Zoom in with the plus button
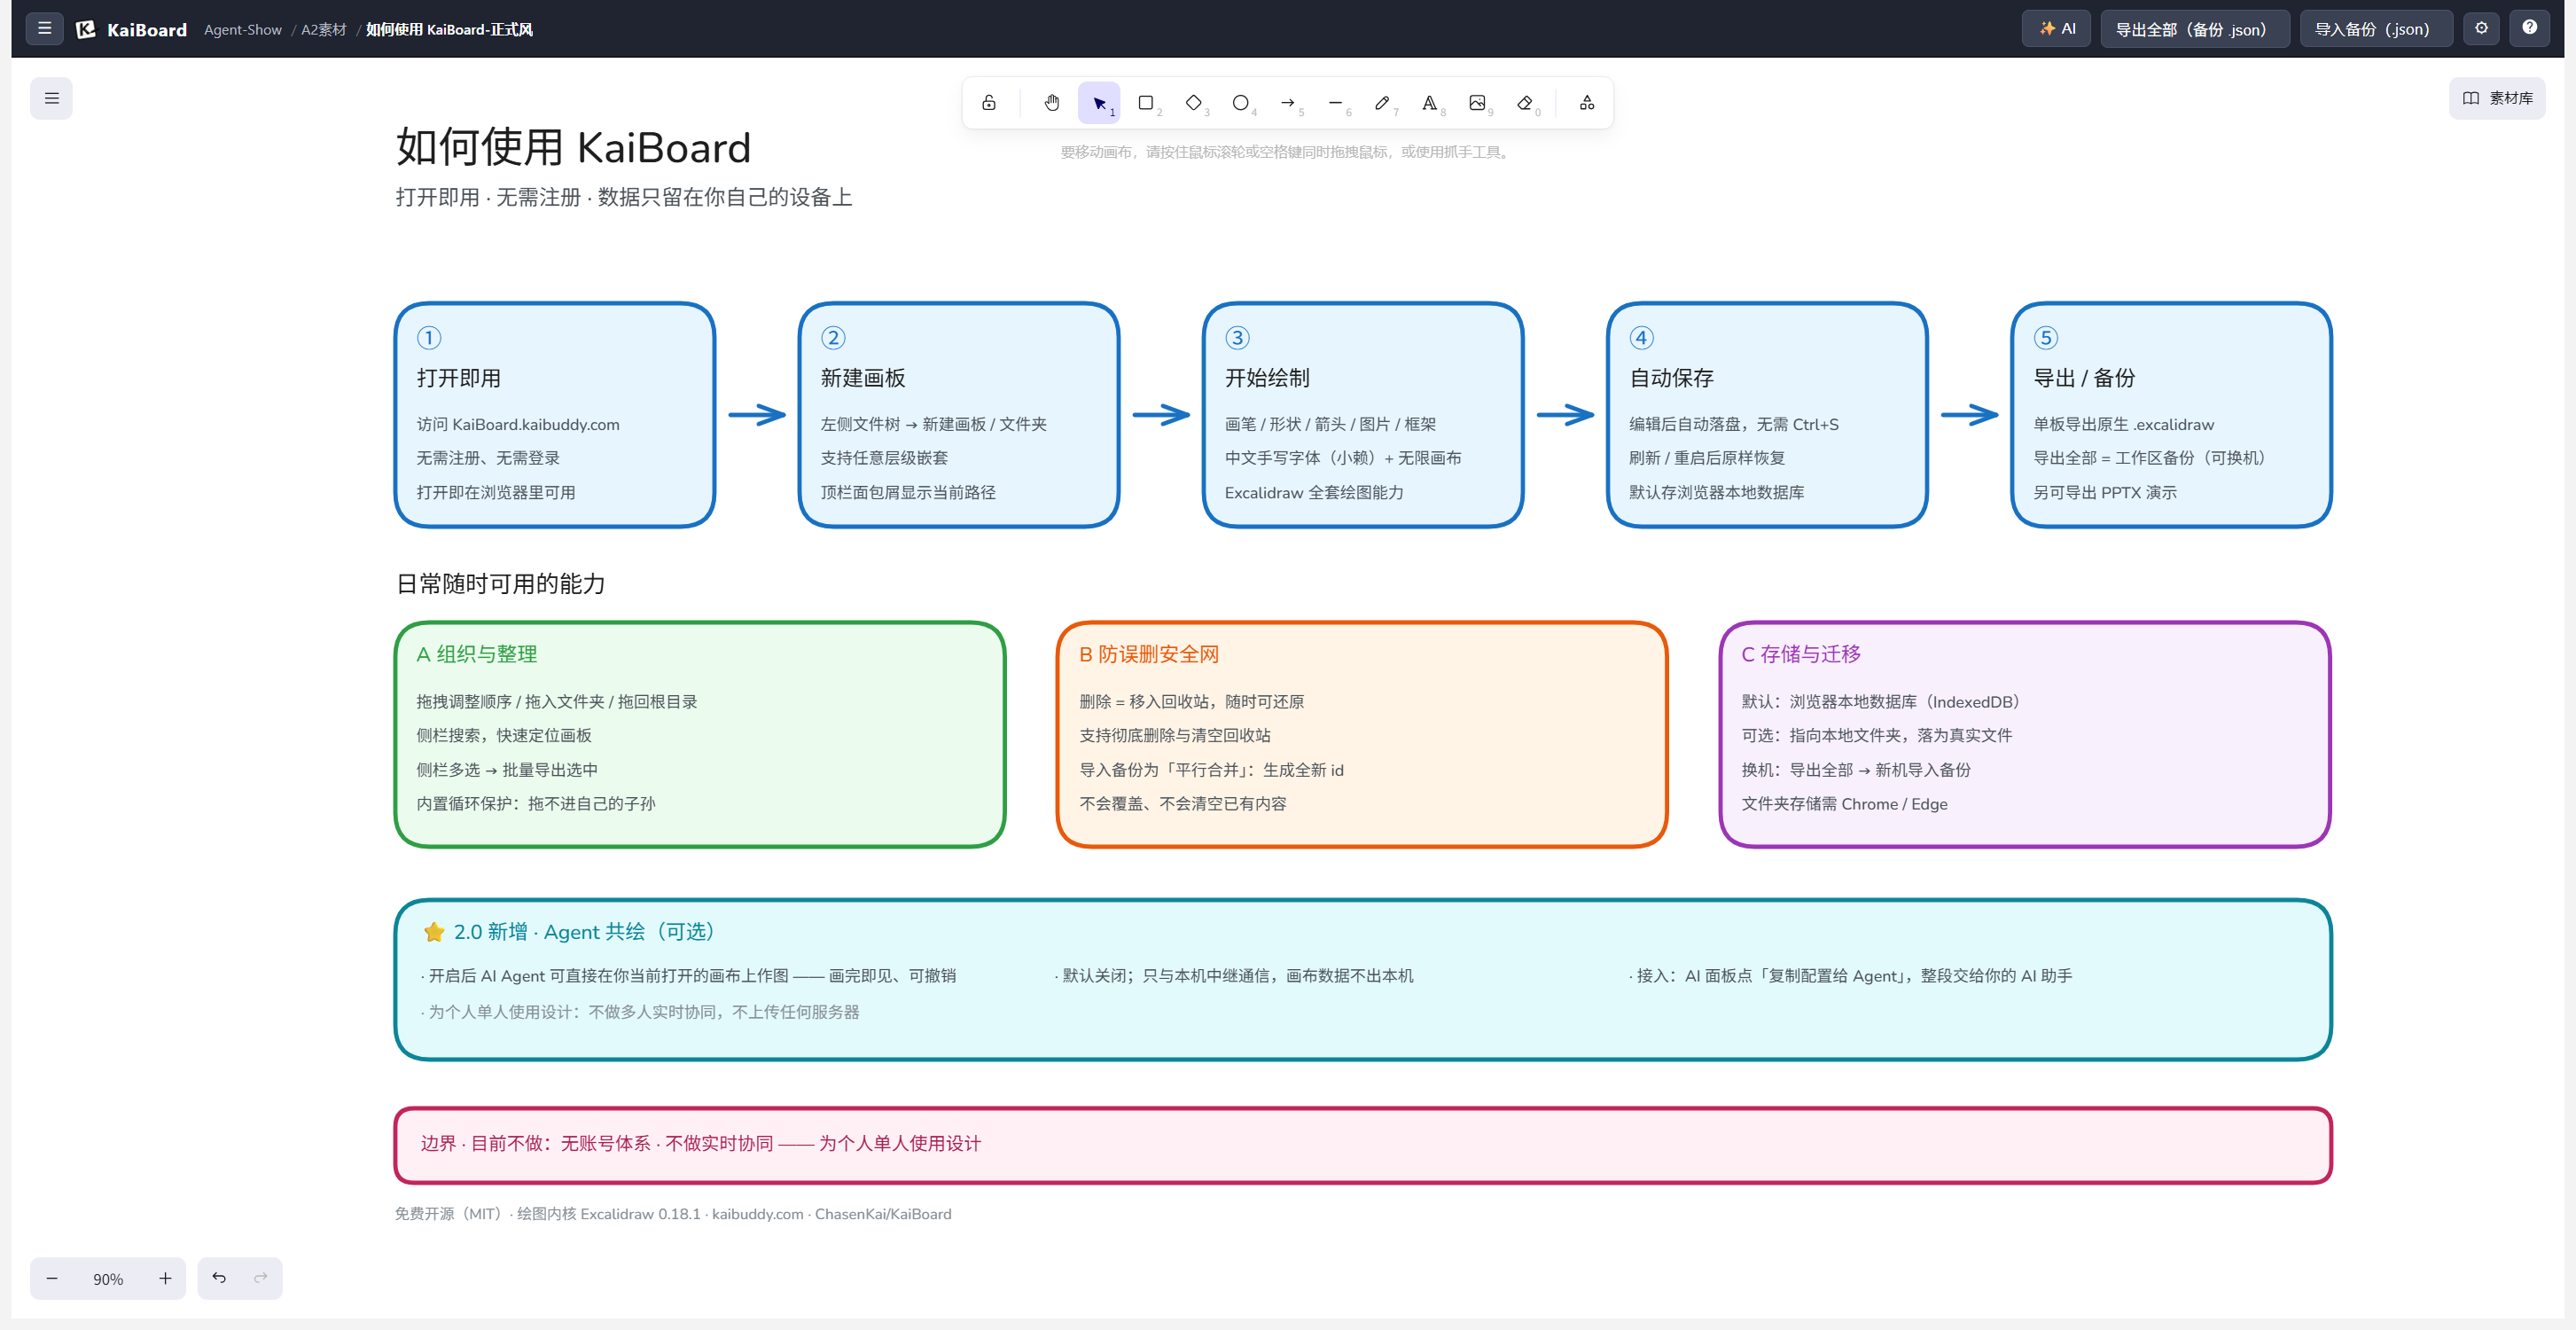This screenshot has height=1330, width=2576. [x=165, y=1278]
